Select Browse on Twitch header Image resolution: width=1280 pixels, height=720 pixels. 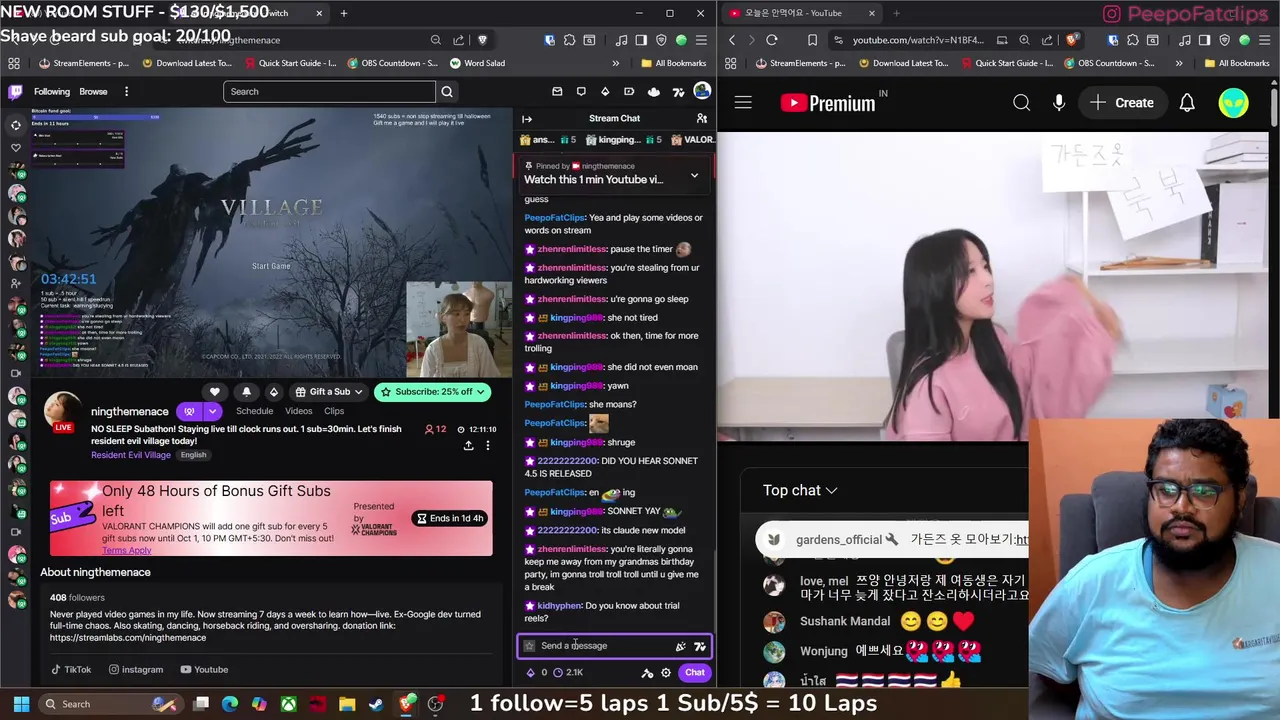pos(93,91)
